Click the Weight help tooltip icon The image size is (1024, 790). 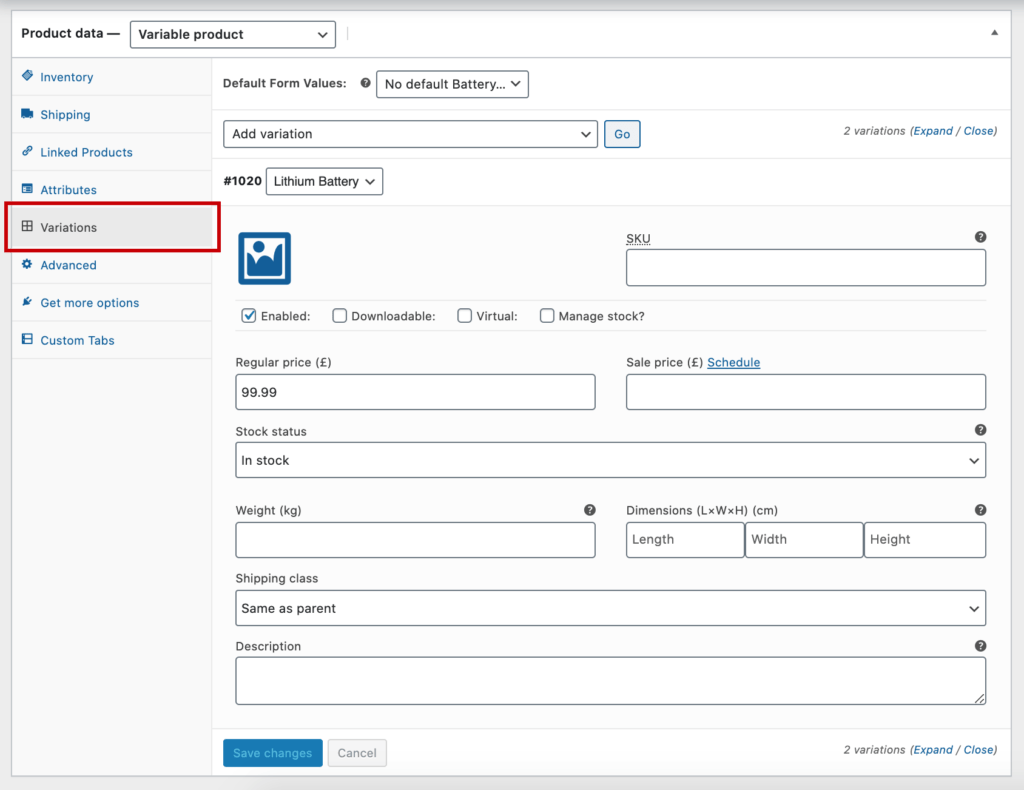pyautogui.click(x=589, y=509)
